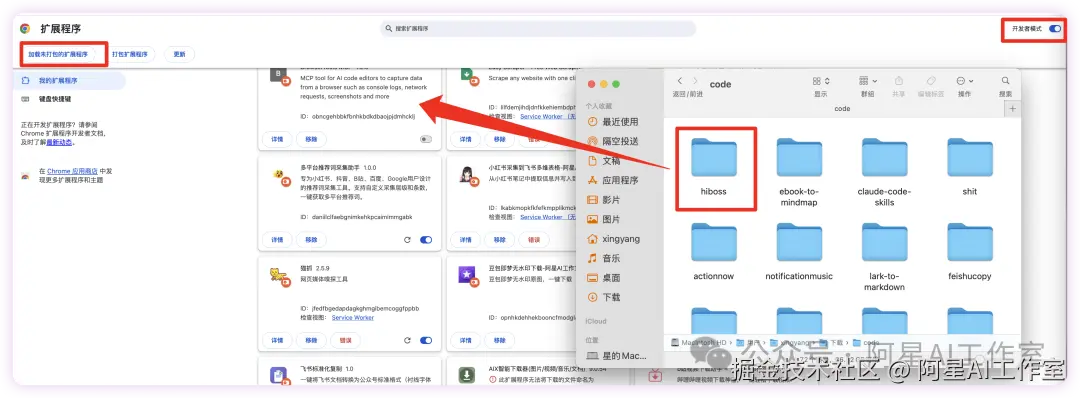Click the 多平台推荐词采集助手 emoji icon
Screen dimensions: 1080x398
coord(279,176)
